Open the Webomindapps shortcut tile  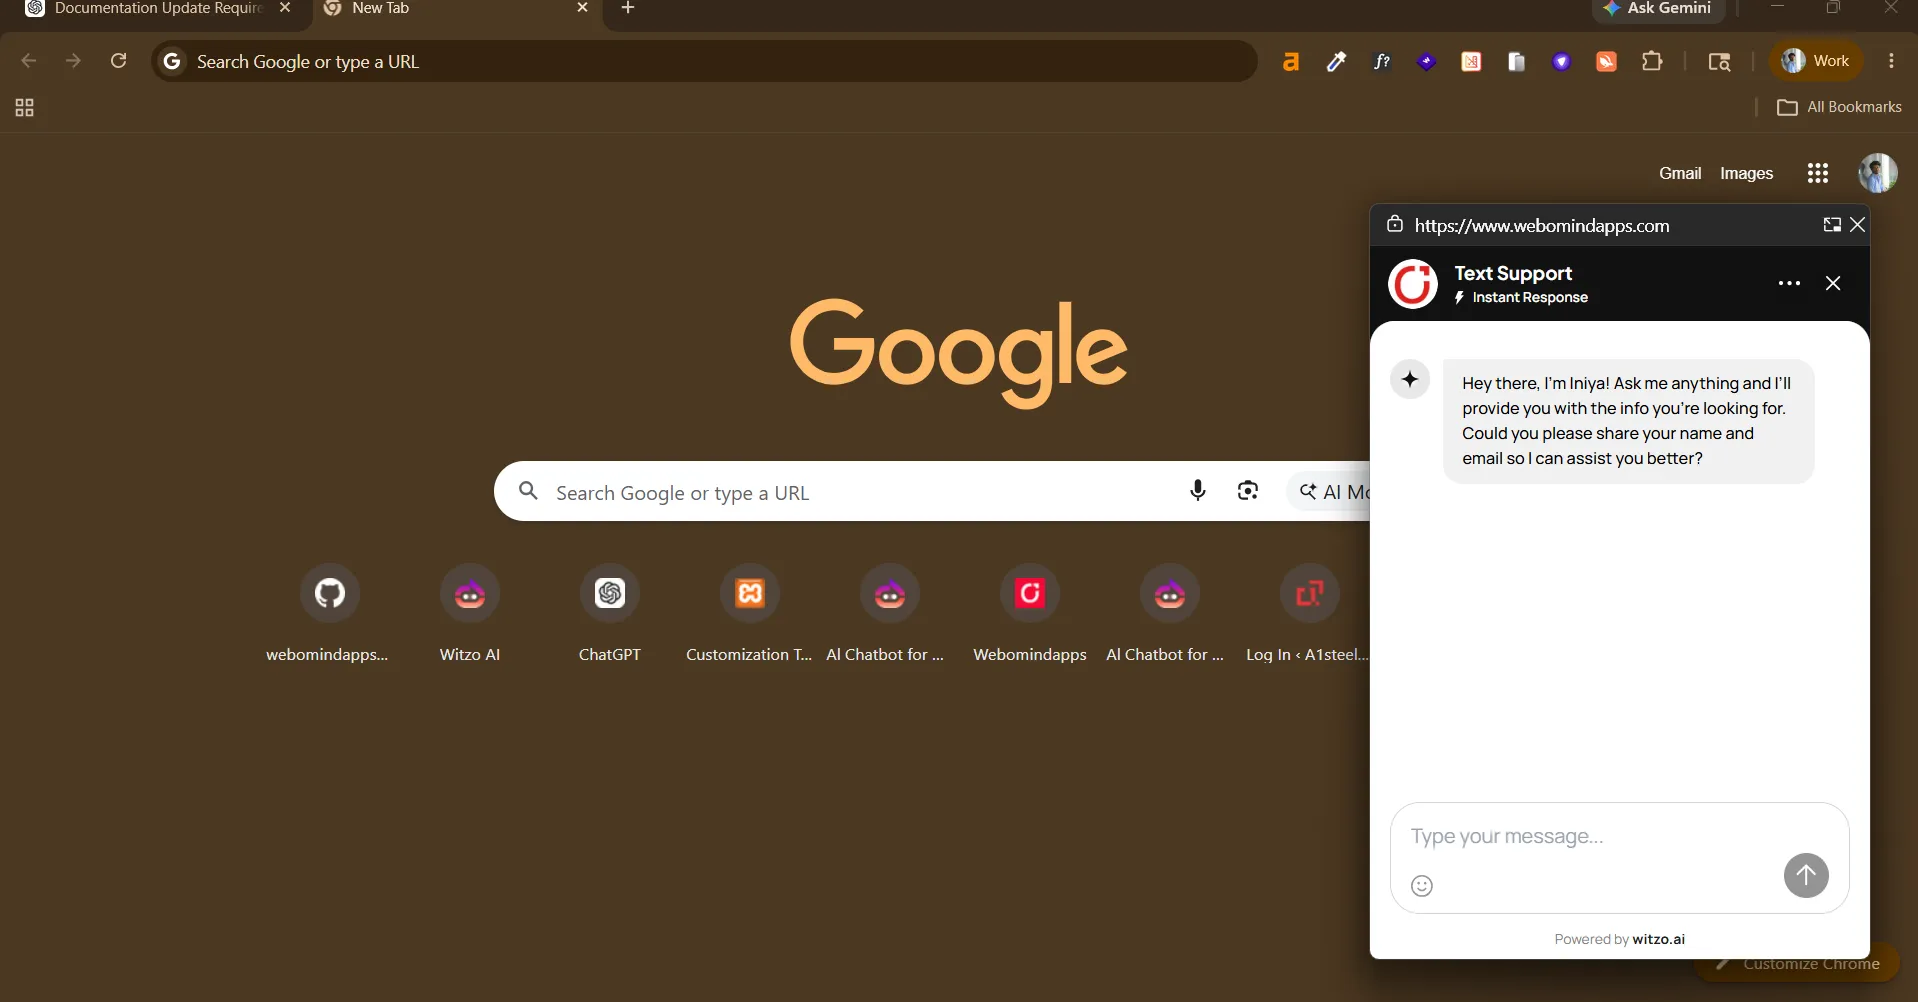click(x=1030, y=613)
